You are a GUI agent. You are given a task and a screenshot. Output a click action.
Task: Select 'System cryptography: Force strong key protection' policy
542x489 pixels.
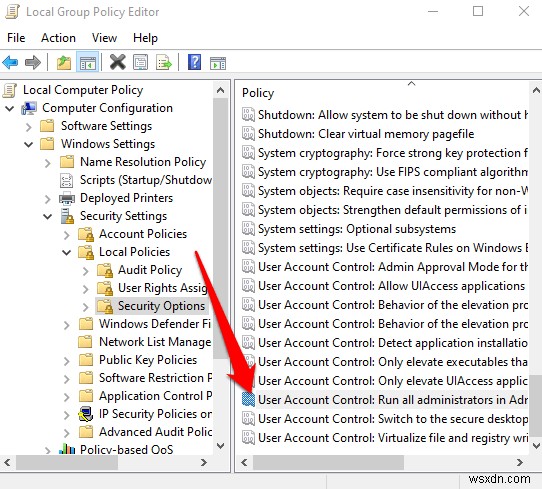(x=393, y=153)
